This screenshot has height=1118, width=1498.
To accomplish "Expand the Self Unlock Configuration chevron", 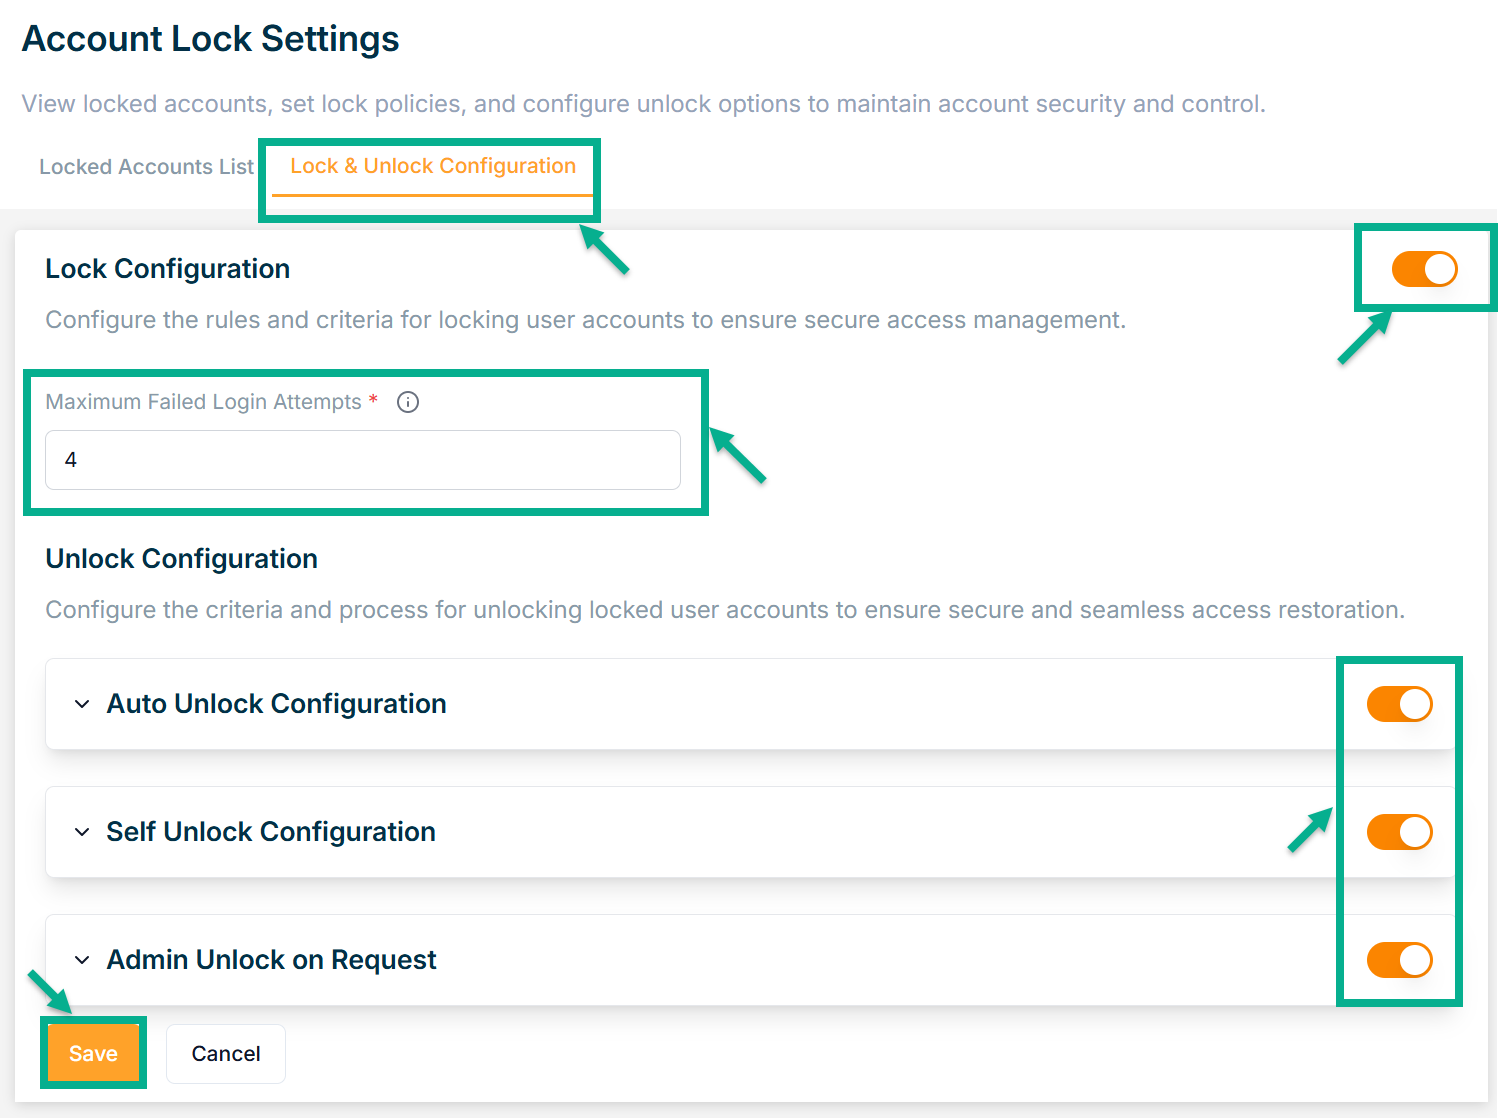I will coord(82,832).
